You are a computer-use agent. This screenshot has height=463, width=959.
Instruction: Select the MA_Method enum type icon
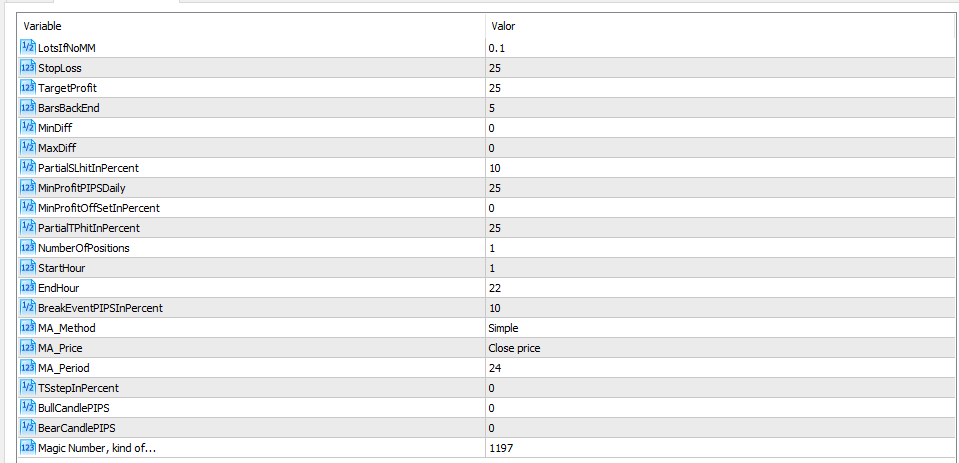pos(28,328)
